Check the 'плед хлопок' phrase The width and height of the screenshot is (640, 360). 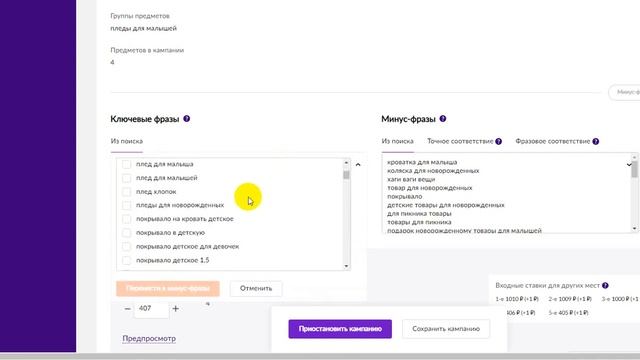point(127,191)
